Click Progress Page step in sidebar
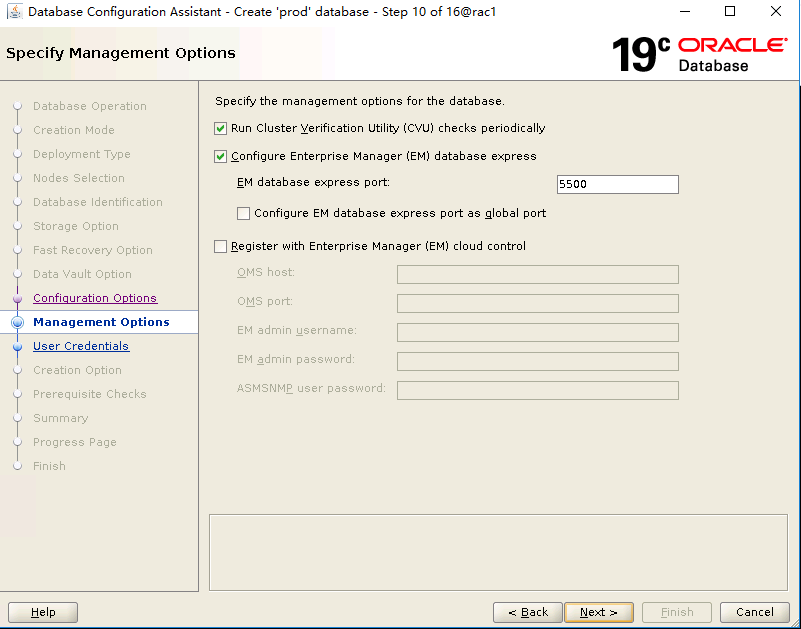Screen dimensions: 801x629 tap(75, 442)
